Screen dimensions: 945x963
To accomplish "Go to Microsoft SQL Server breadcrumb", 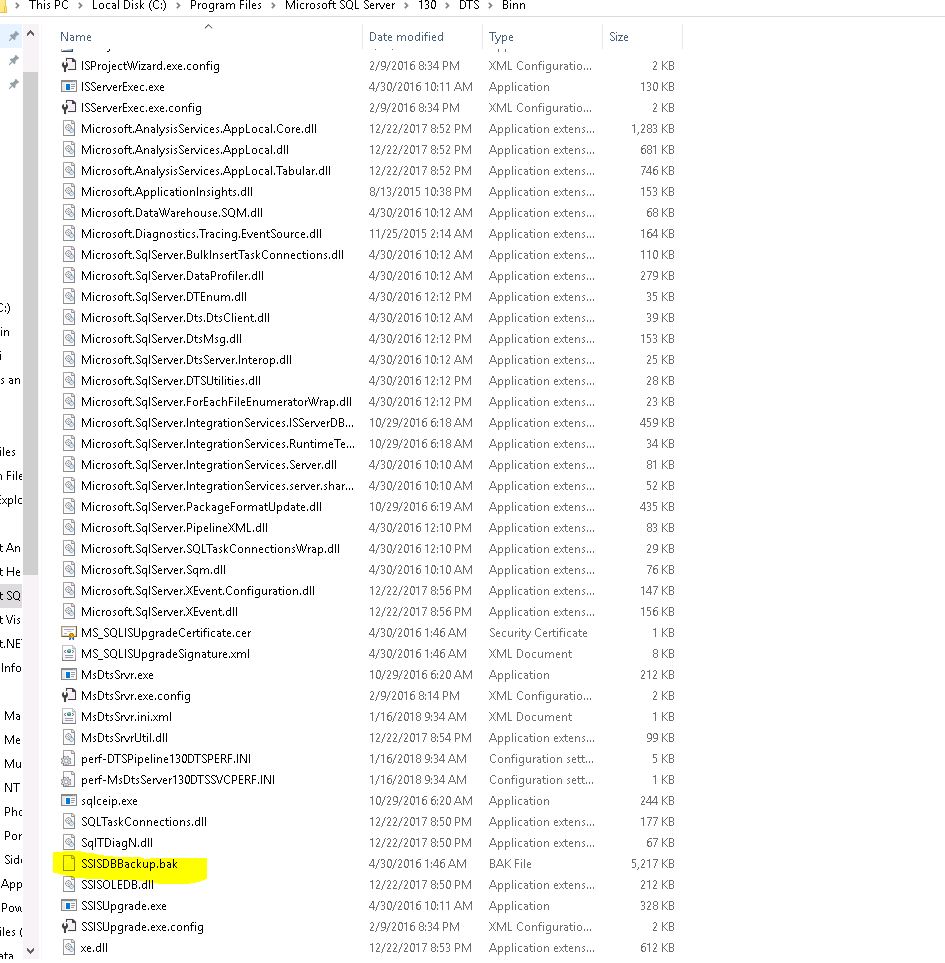I will click(339, 6).
